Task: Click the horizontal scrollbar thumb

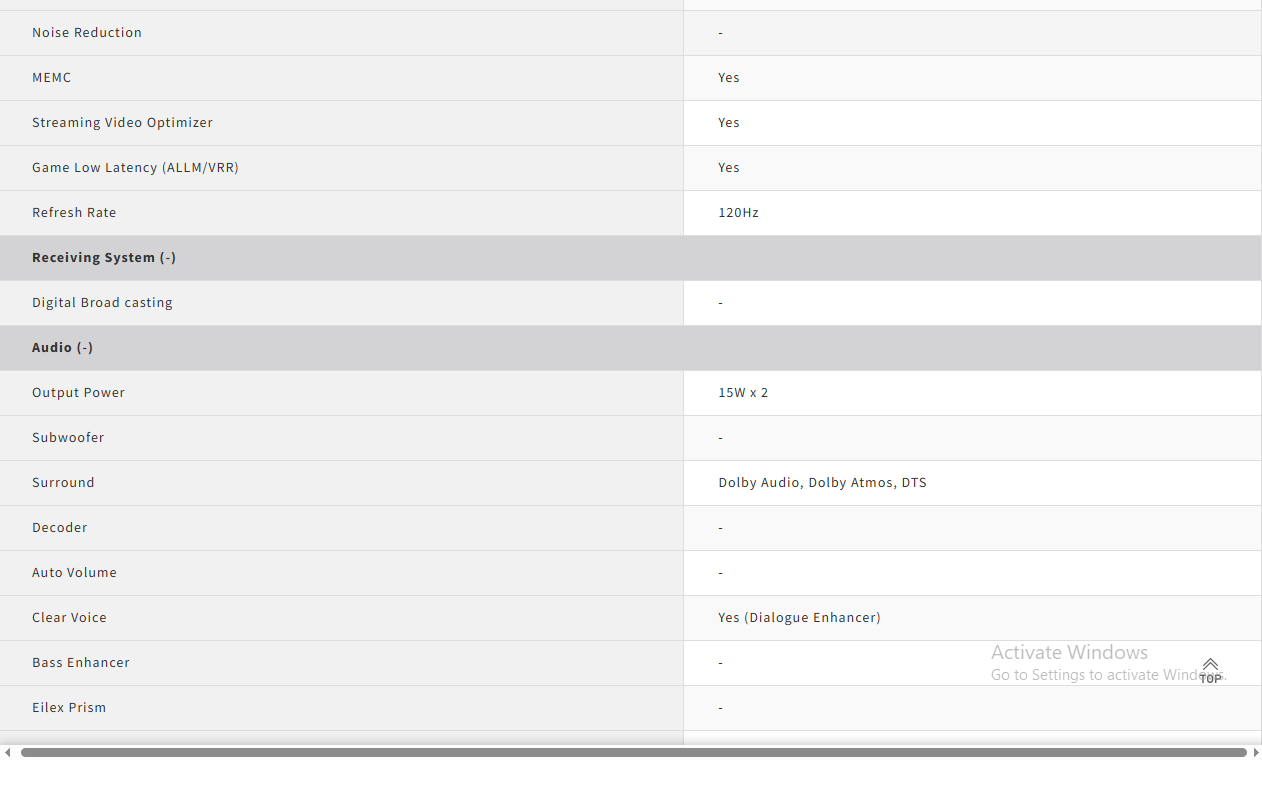Action: tap(633, 752)
